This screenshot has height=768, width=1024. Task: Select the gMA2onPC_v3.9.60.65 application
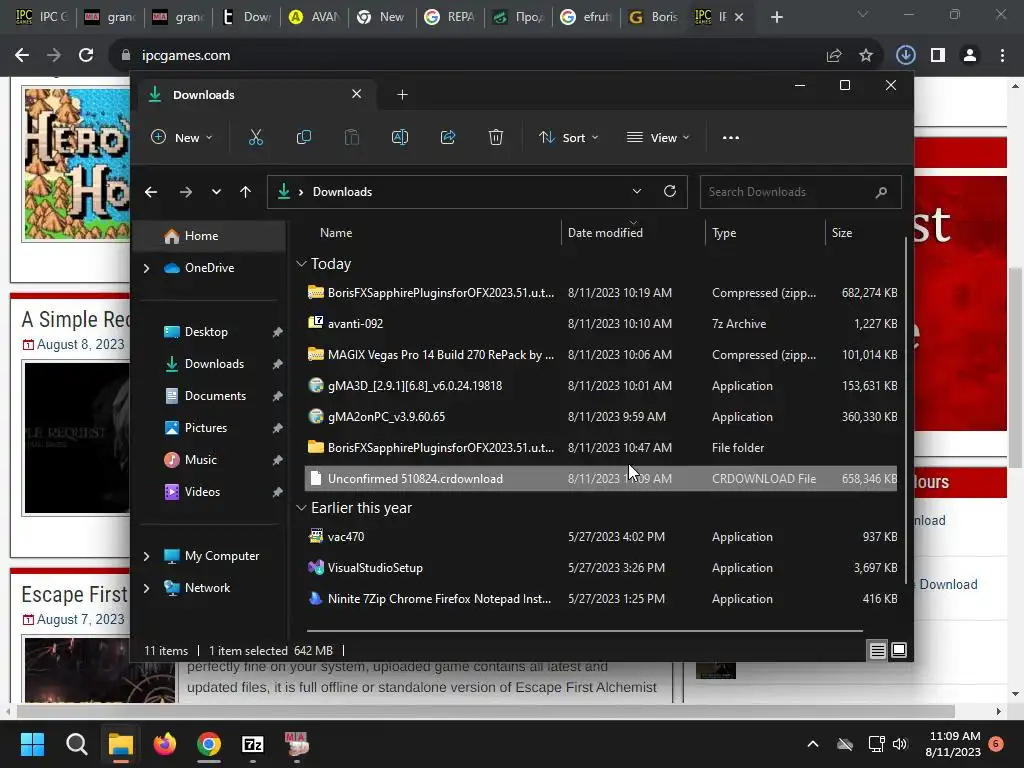(601, 417)
